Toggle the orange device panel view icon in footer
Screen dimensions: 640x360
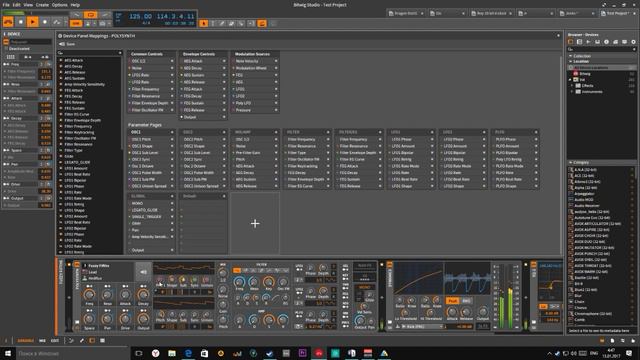coord(92,340)
